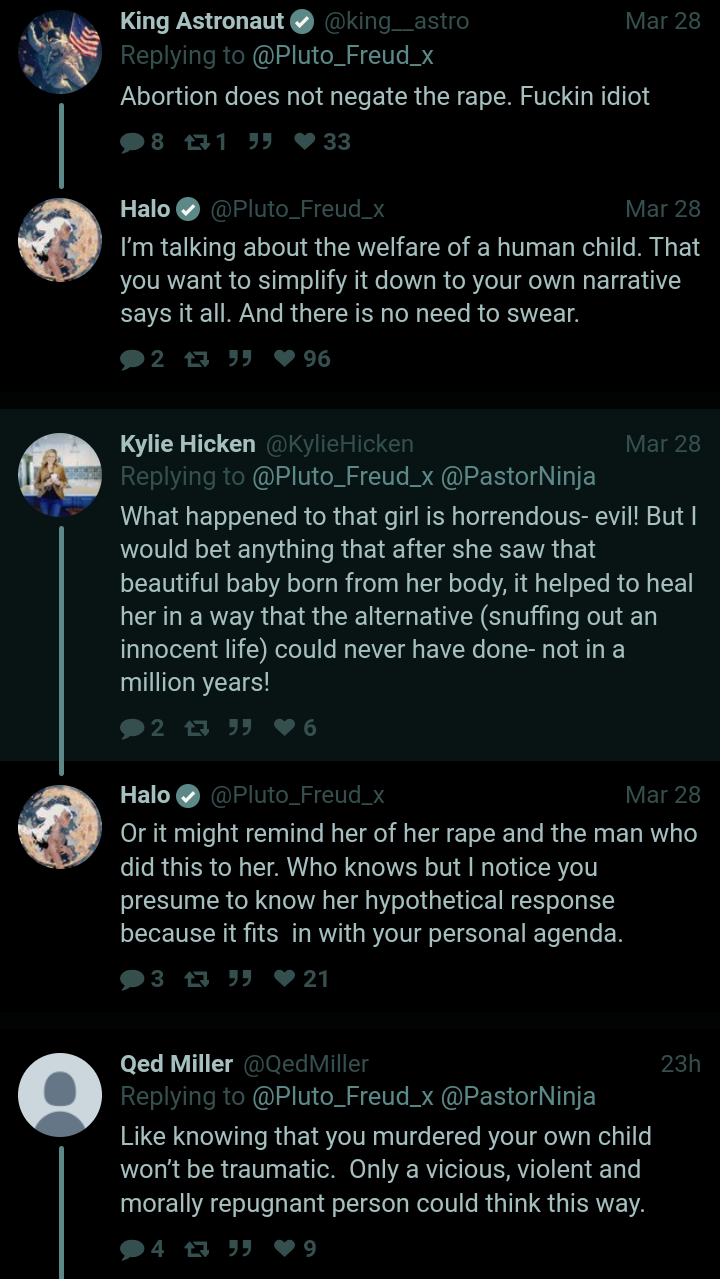Quote Kylie Hicken's tweet

click(239, 728)
